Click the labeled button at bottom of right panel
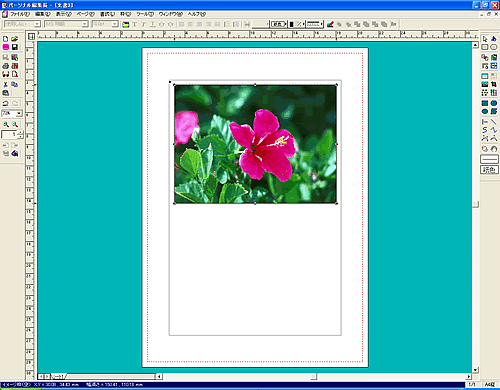This screenshot has height=390, width=500. tap(489, 170)
